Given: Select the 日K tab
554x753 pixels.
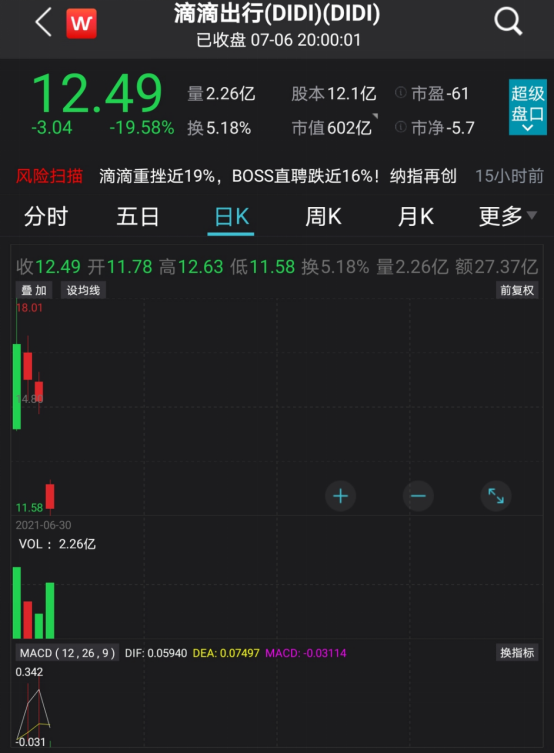Looking at the screenshot, I should pyautogui.click(x=231, y=217).
